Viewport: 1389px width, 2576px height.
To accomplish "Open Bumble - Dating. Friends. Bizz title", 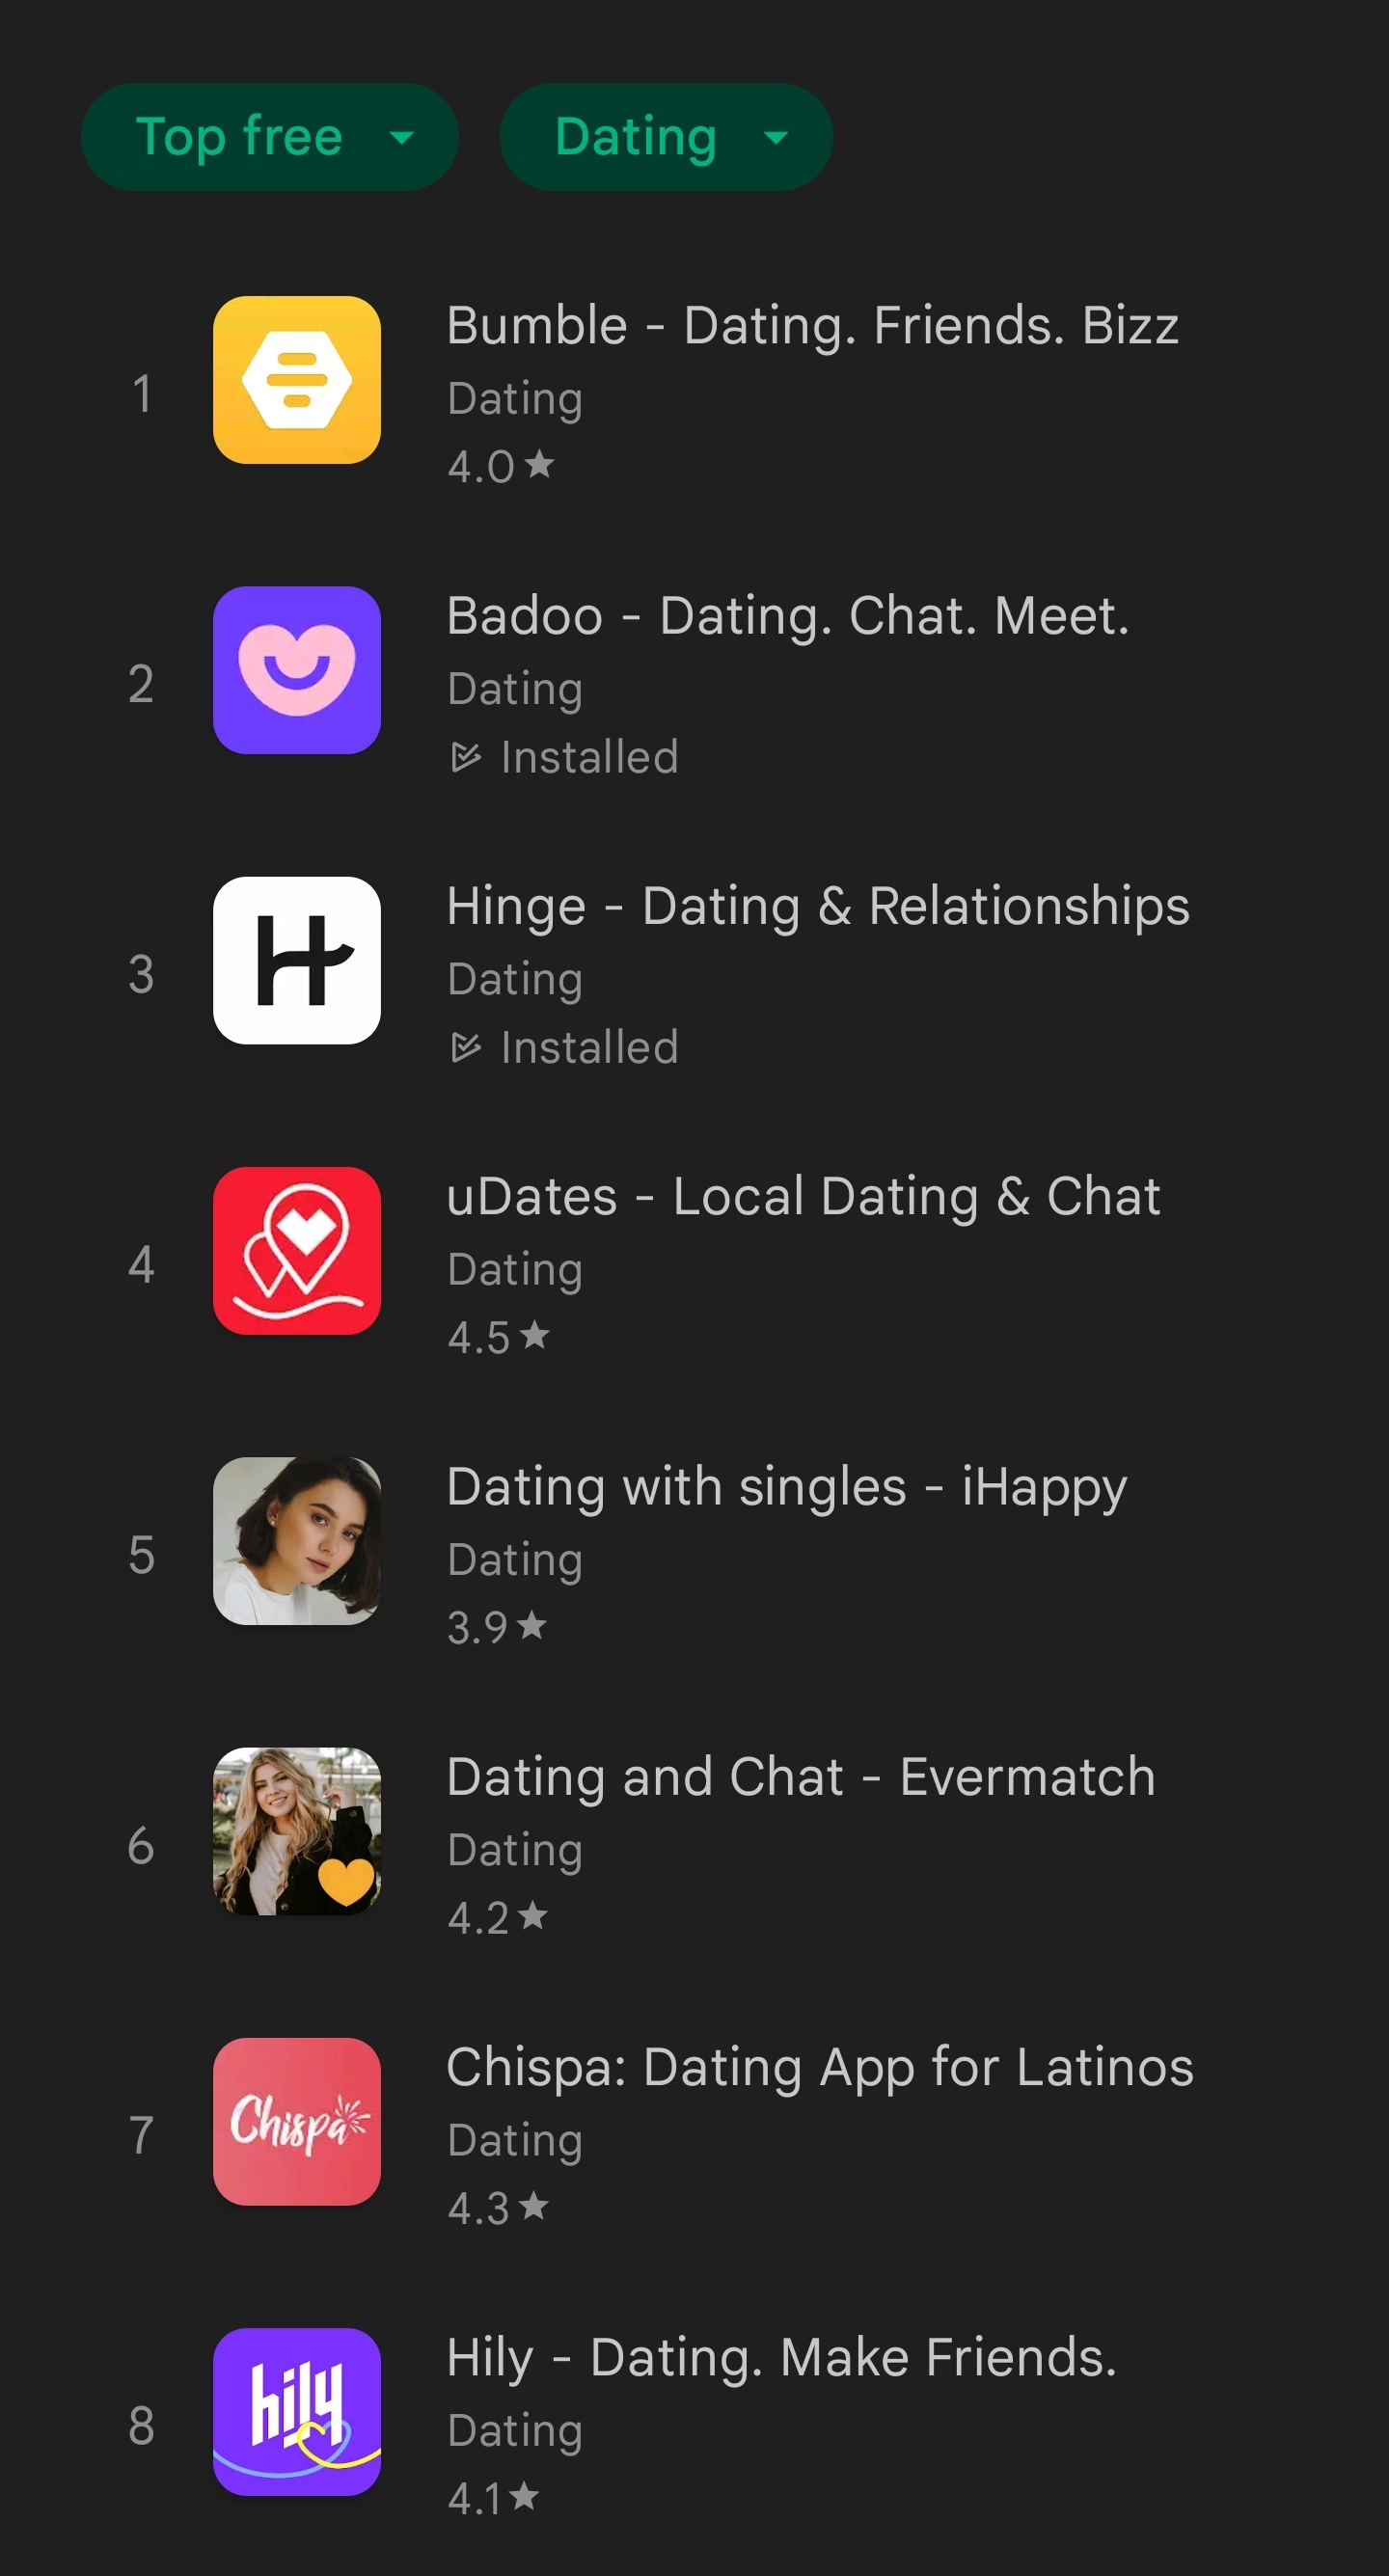I will tap(812, 326).
